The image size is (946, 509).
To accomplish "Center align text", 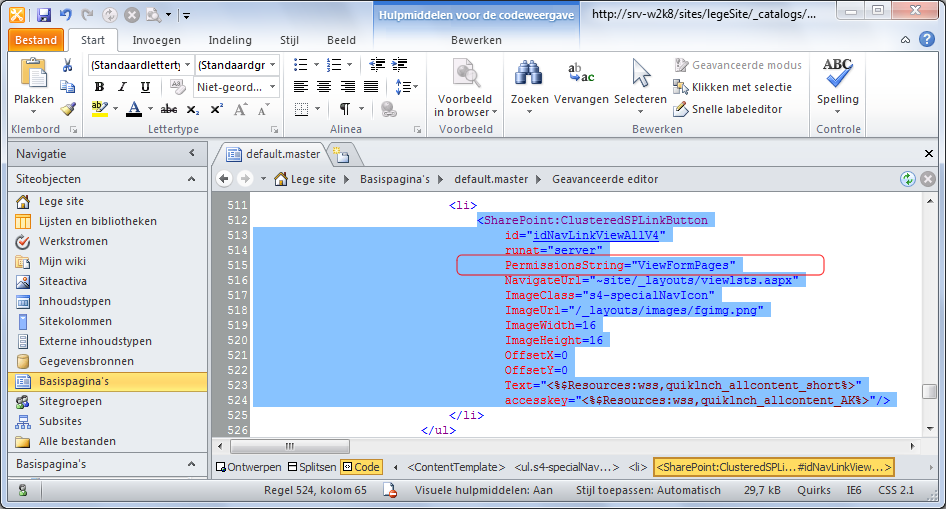I will pyautogui.click(x=324, y=87).
